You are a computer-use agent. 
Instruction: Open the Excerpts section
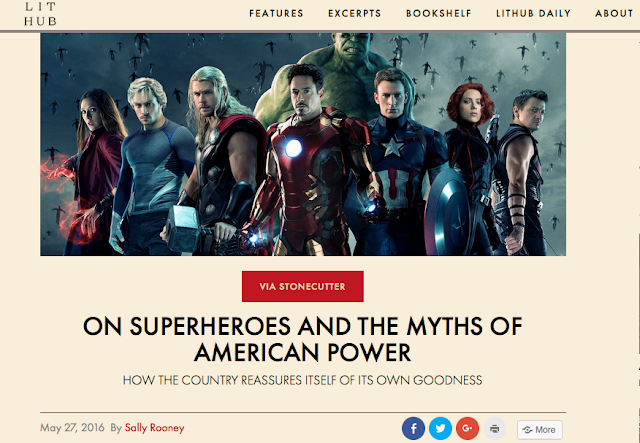pos(354,13)
